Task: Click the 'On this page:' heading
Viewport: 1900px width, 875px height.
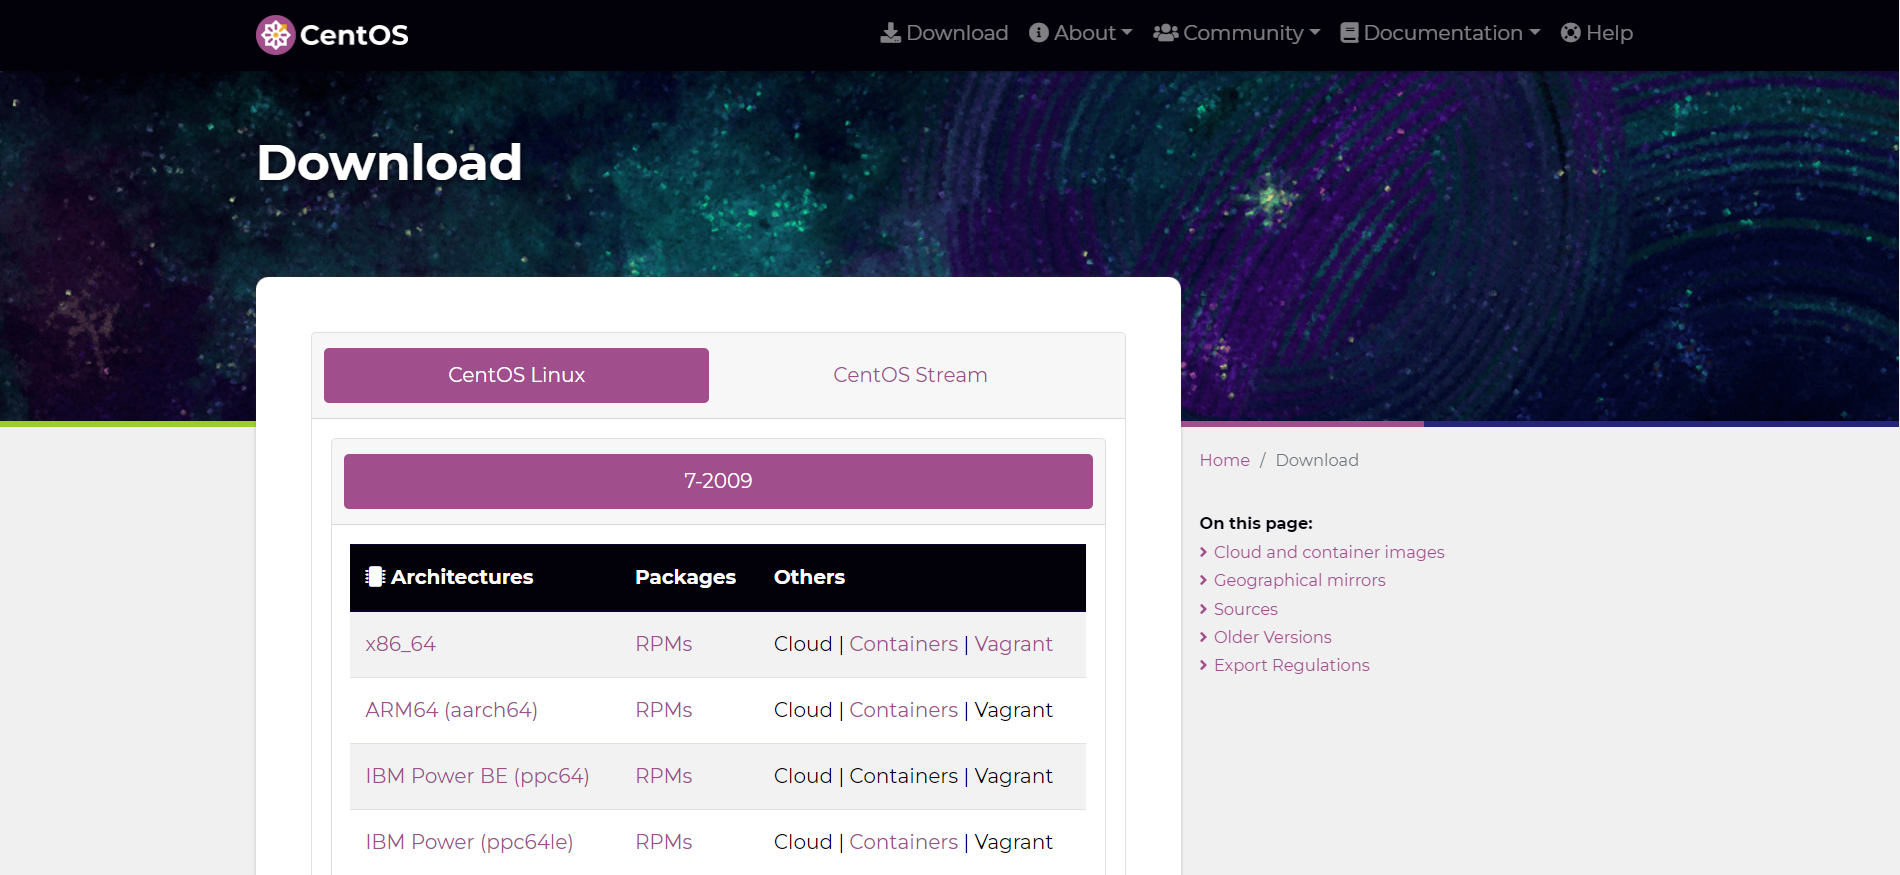Action: (1256, 523)
